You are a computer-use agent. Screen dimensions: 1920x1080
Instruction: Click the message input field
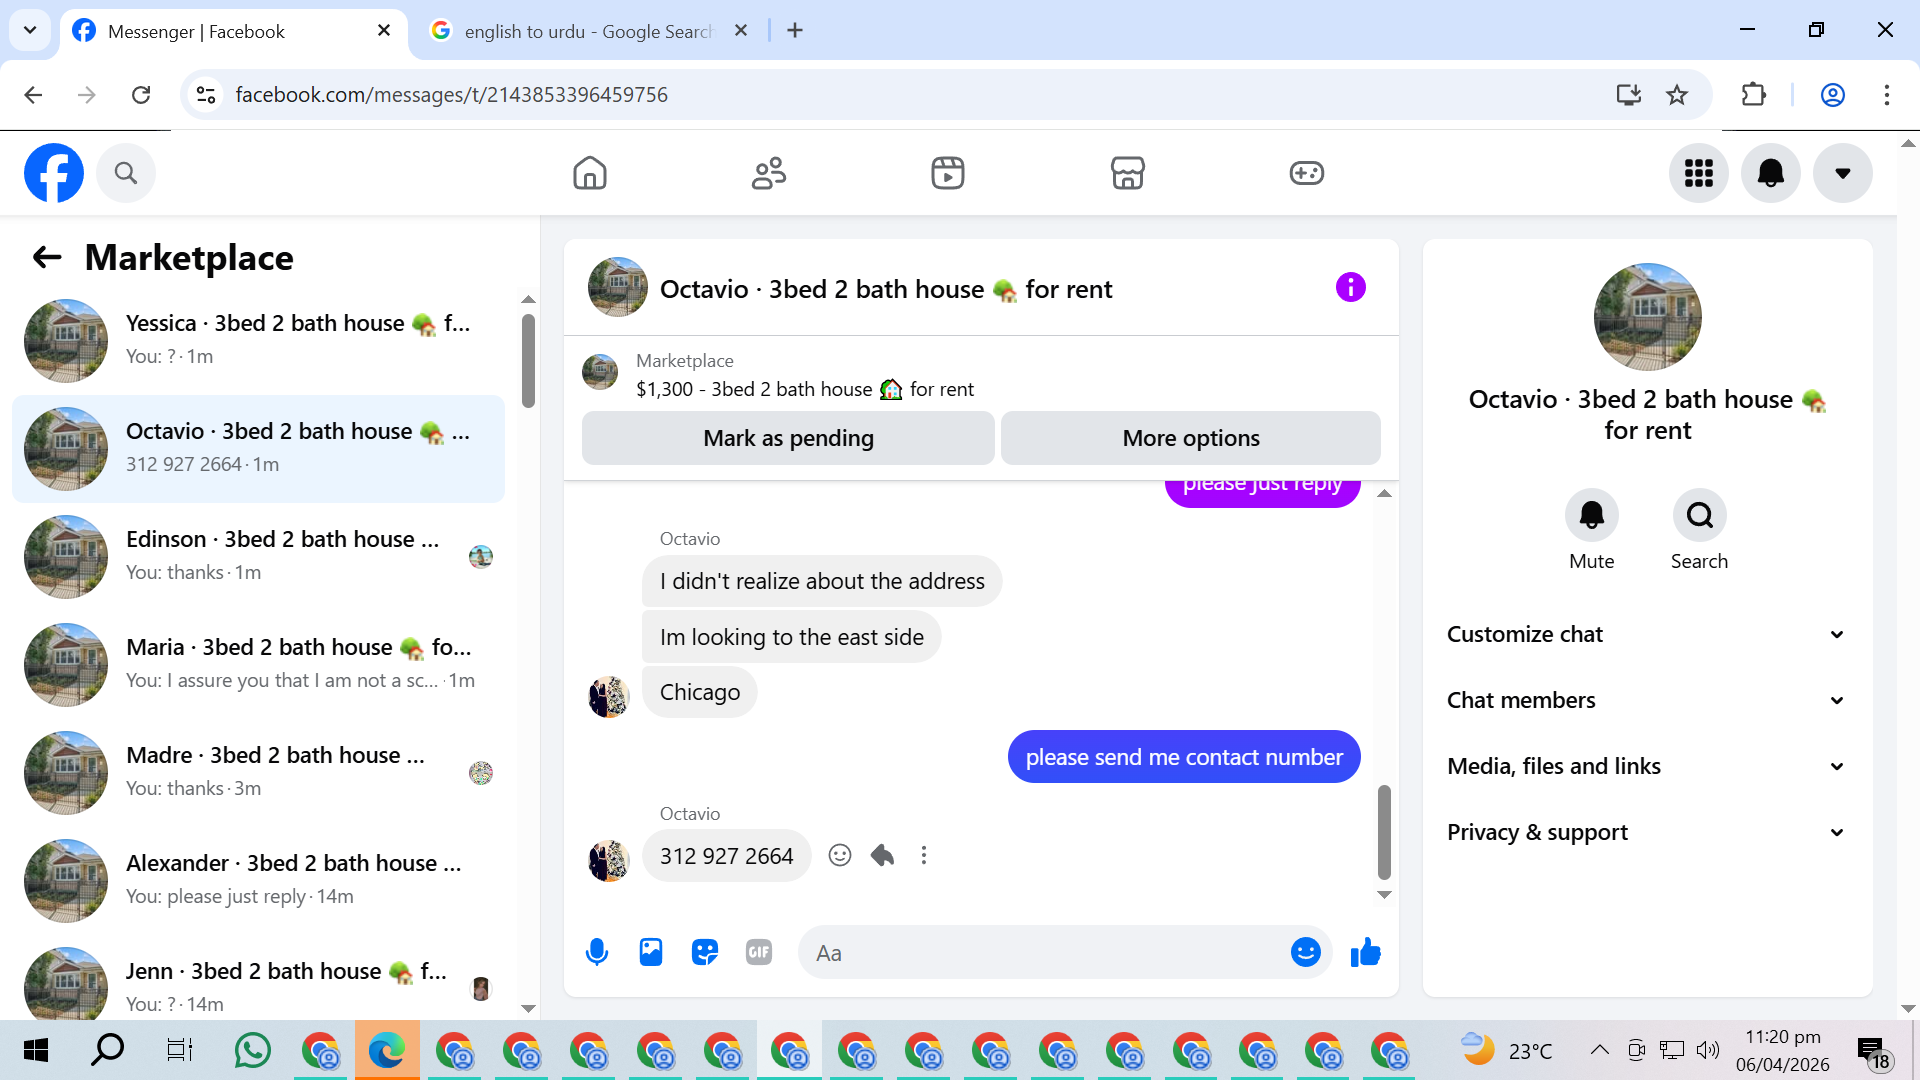1046,953
